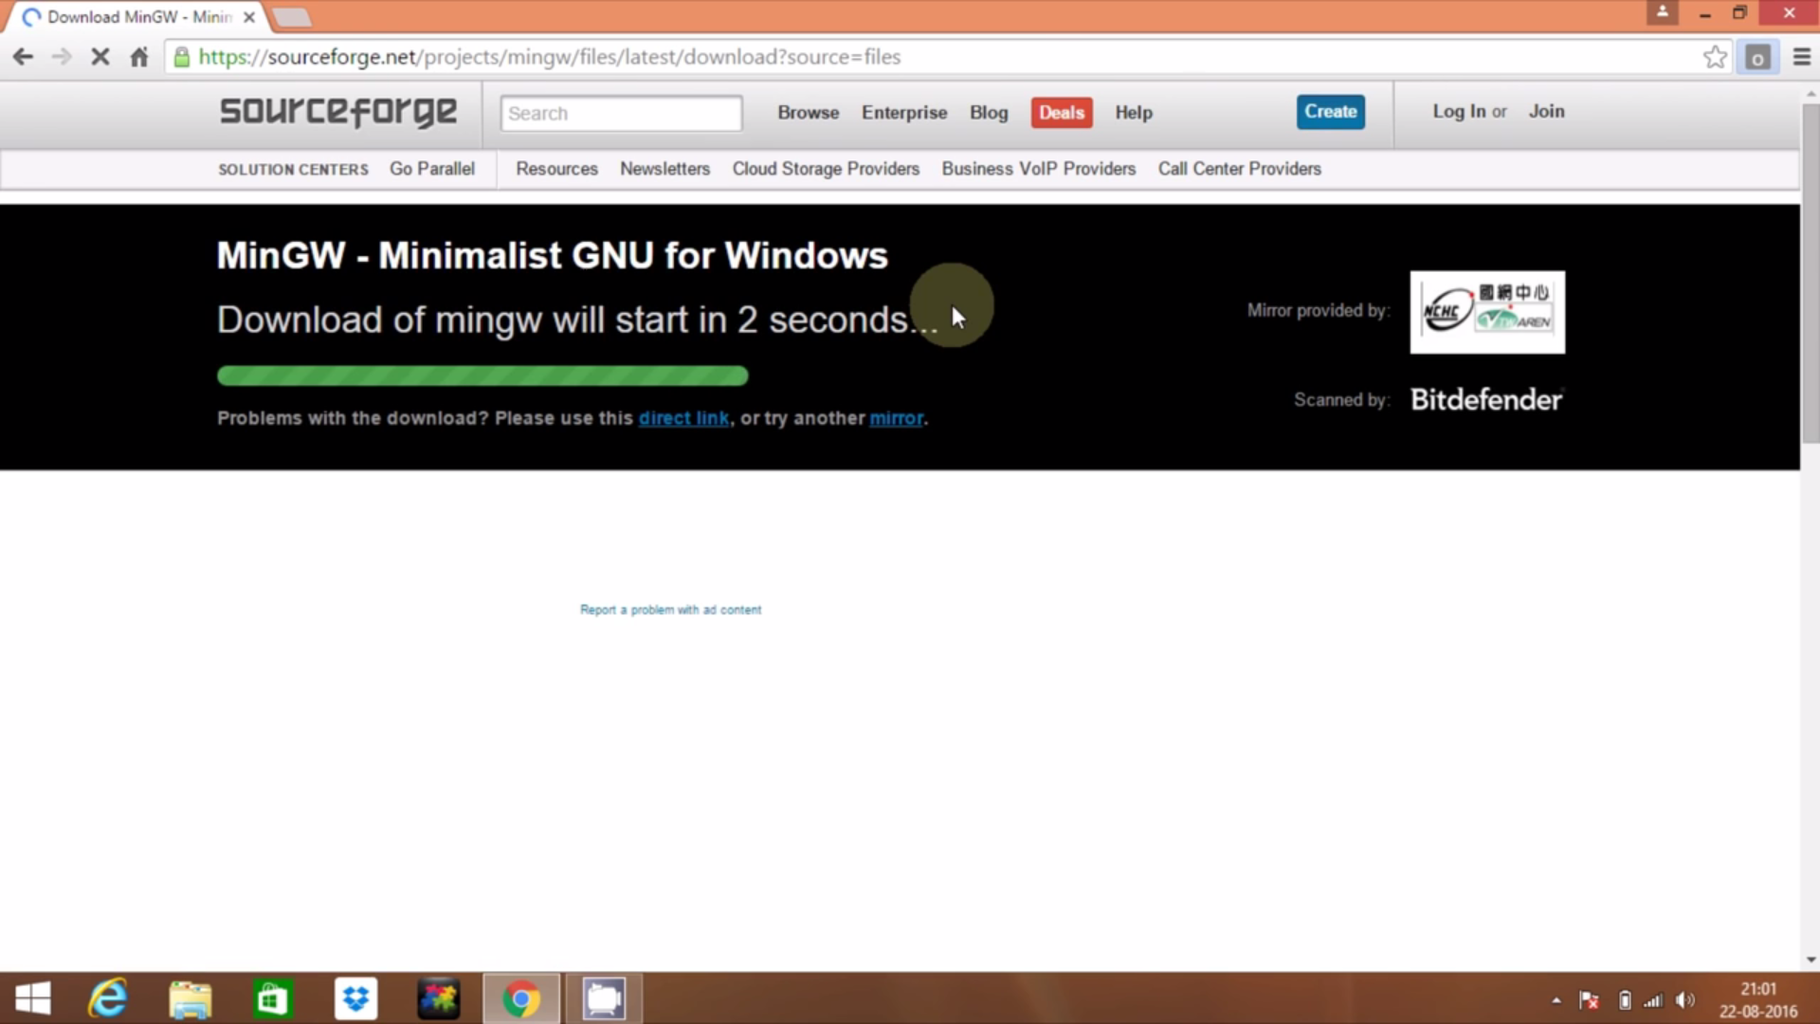Open the Chrome menu (hamburger icon)
1820x1024 pixels.
(1801, 57)
